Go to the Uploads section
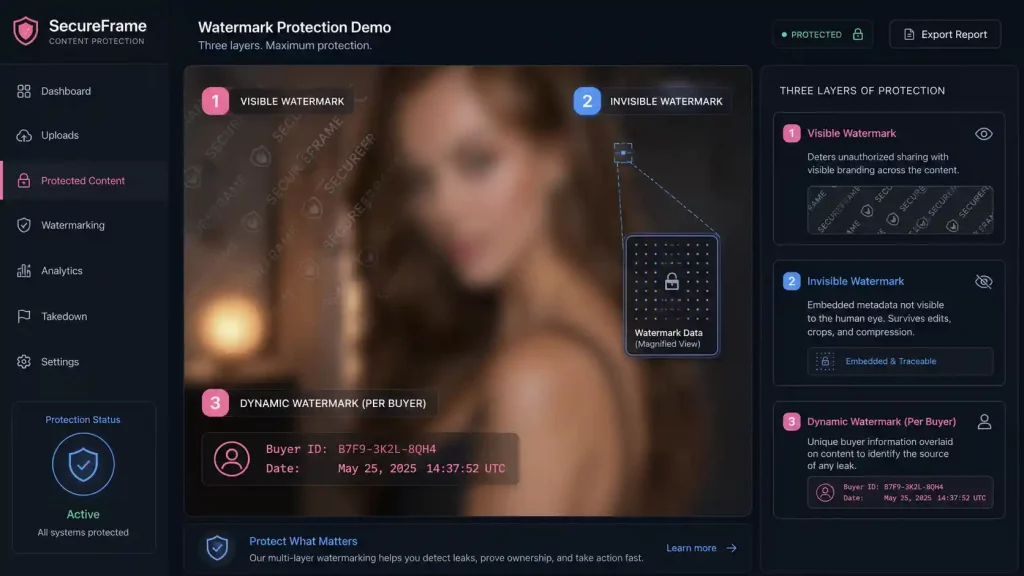 pos(84,136)
